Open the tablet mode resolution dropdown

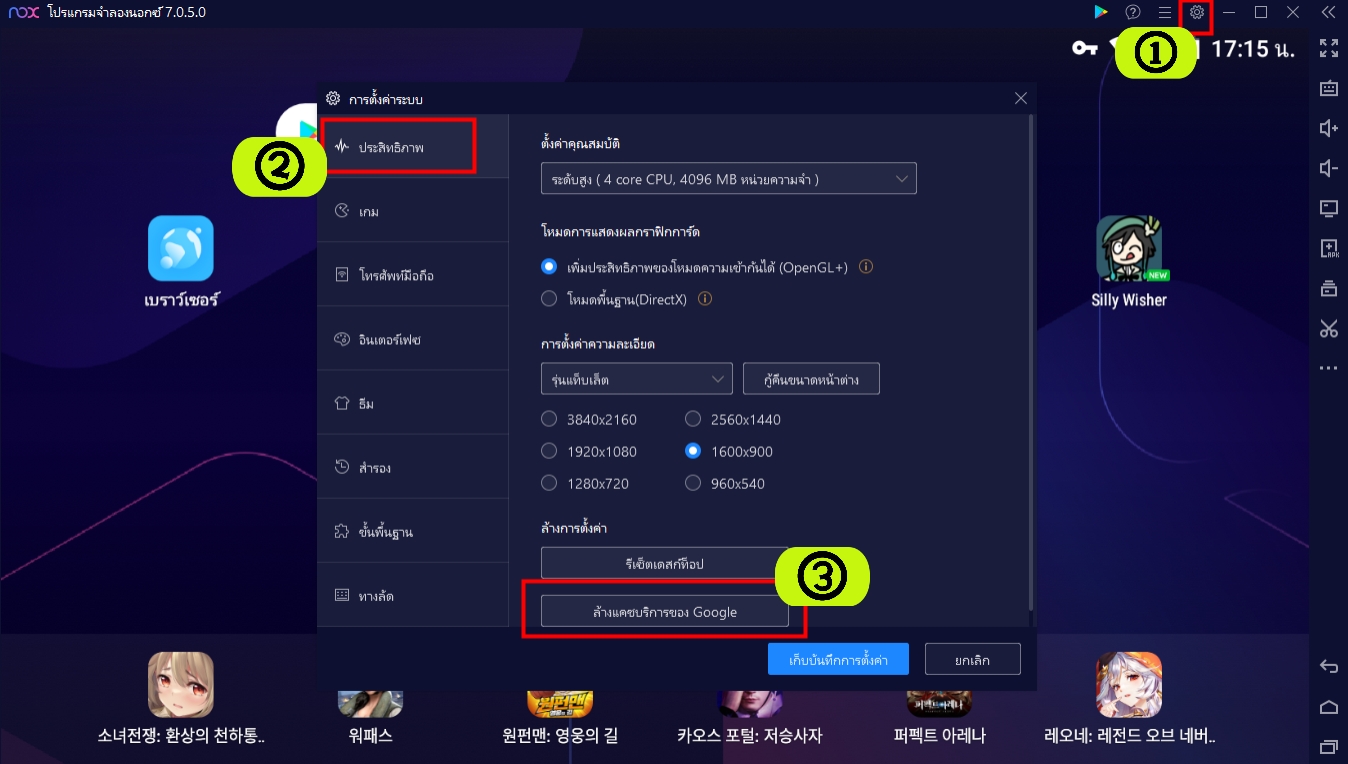636,379
